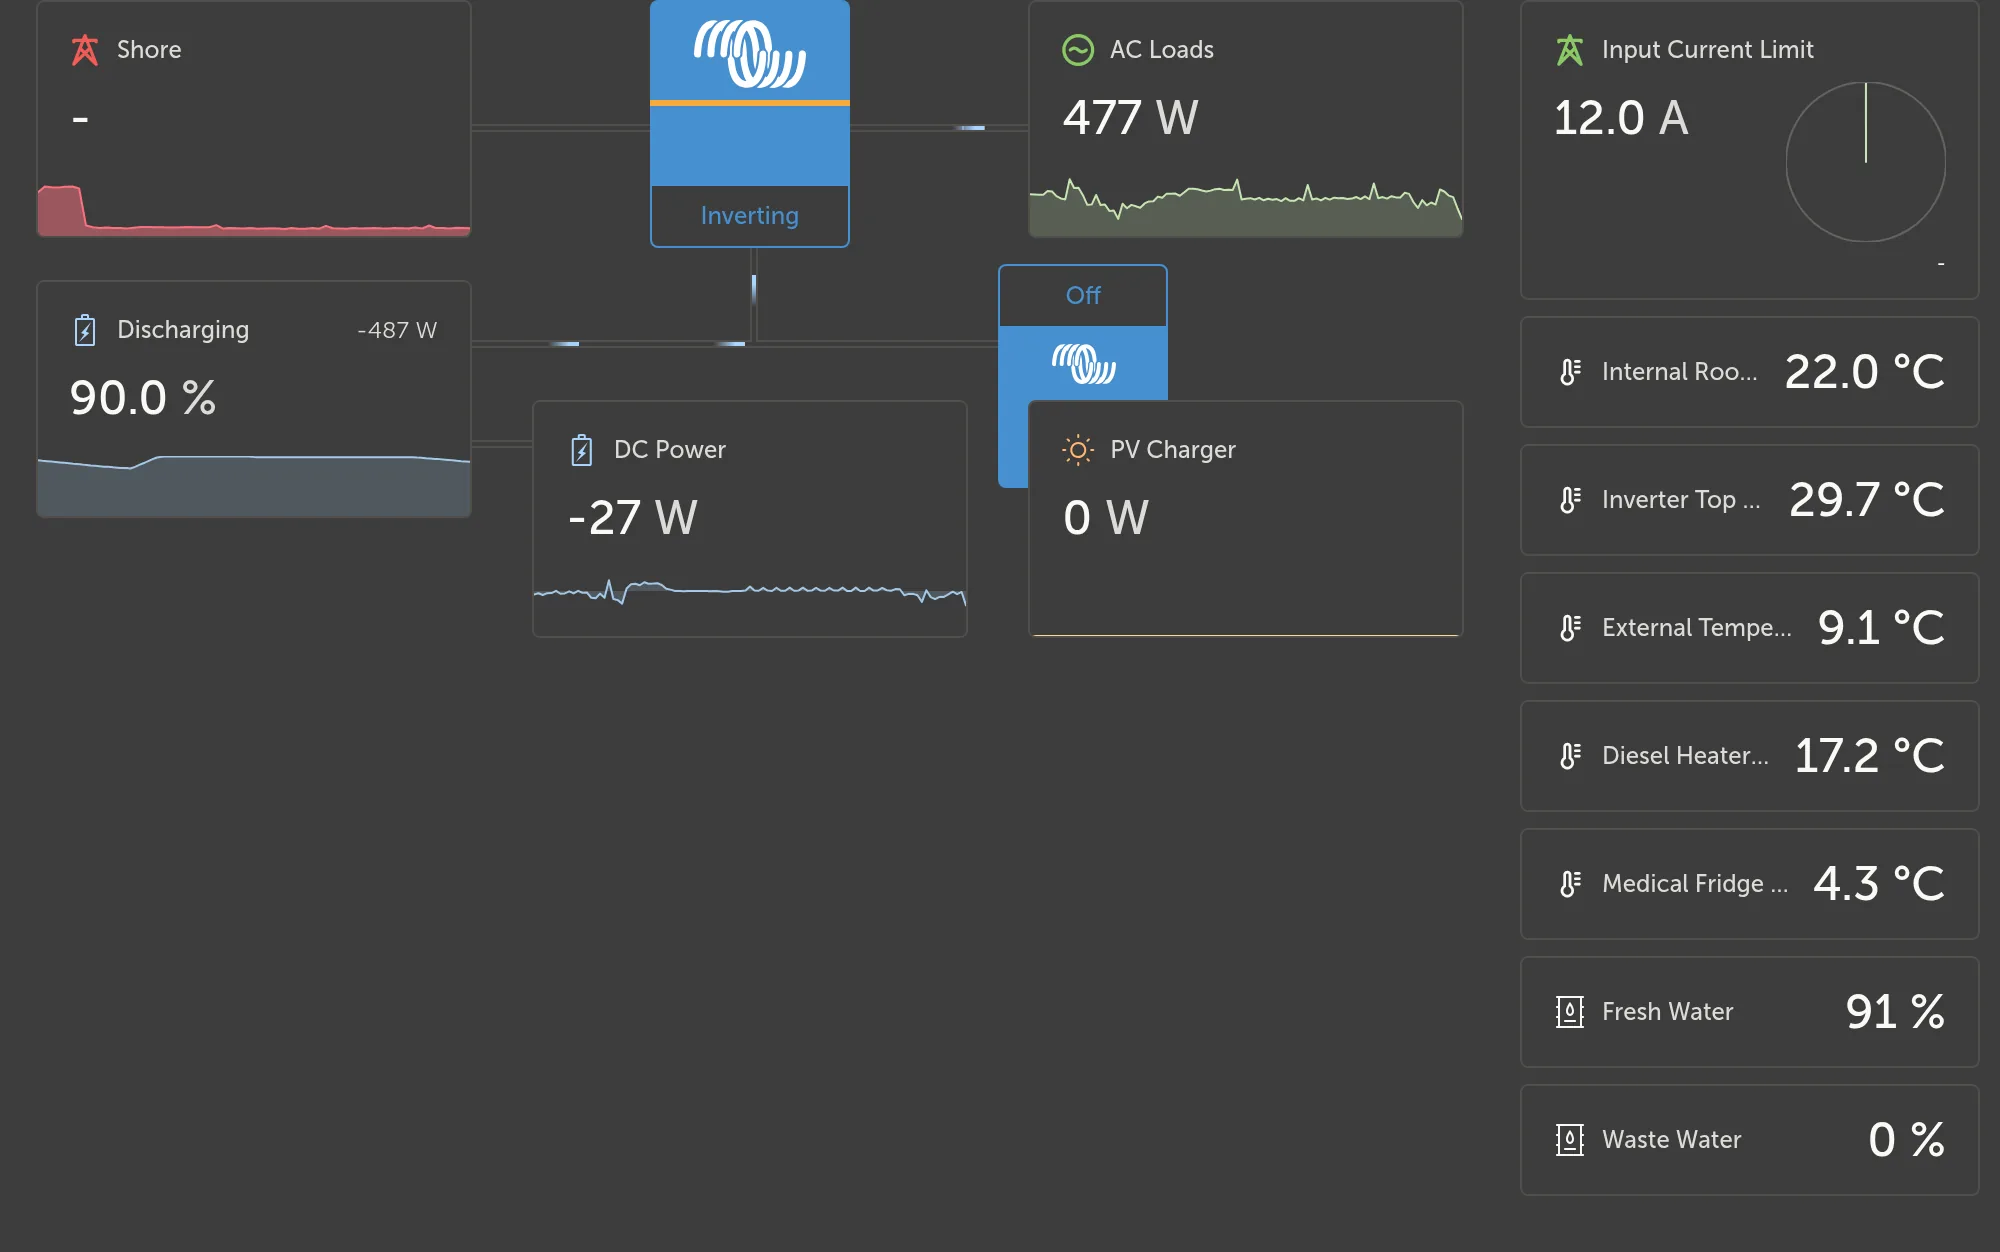Click the Fresh Water tank icon

click(x=1570, y=1012)
